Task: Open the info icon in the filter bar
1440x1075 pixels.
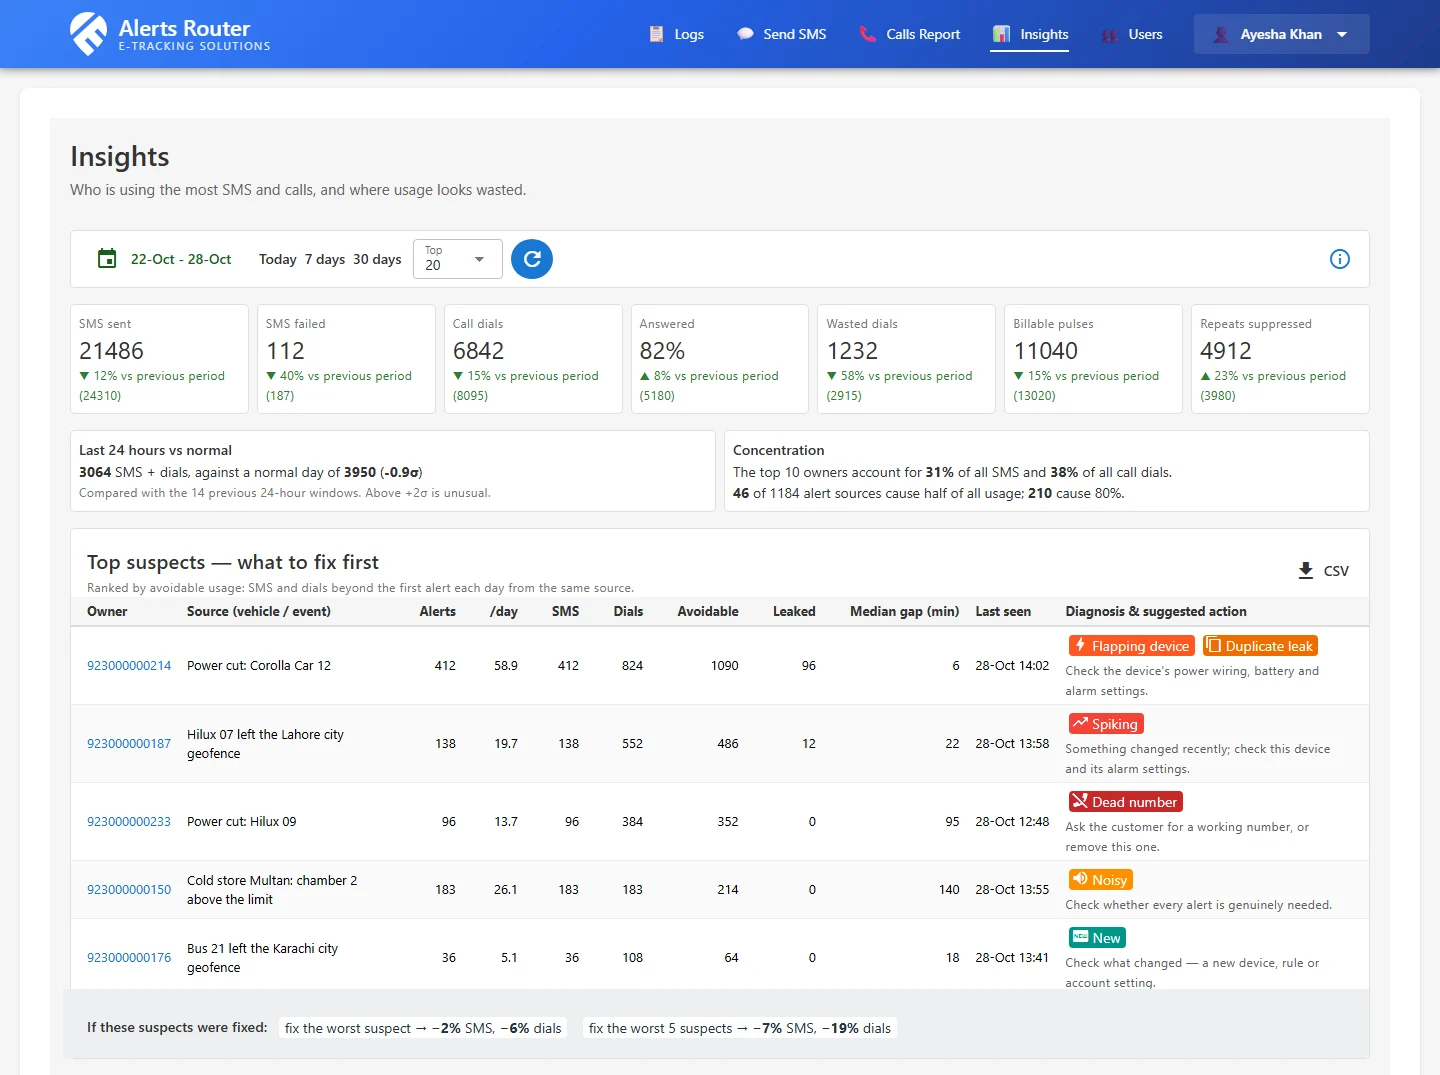Action: [x=1340, y=259]
